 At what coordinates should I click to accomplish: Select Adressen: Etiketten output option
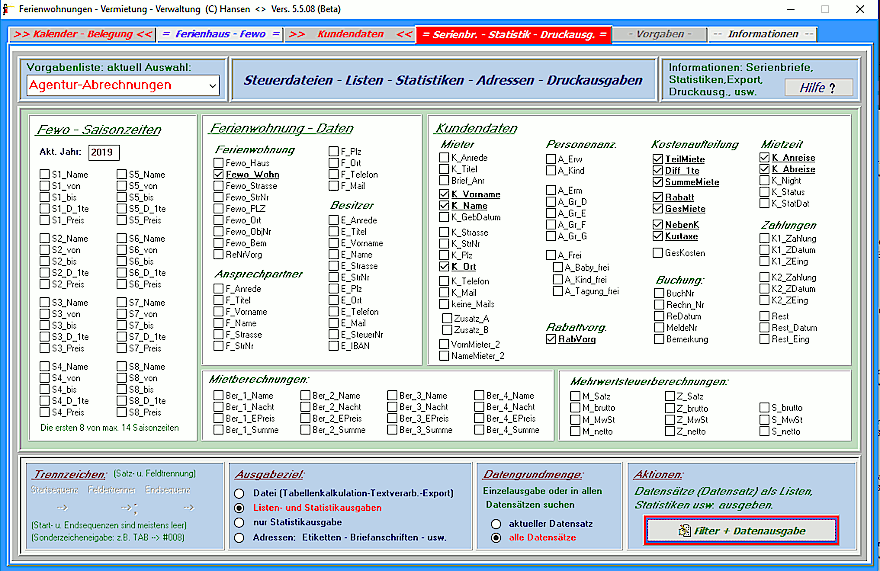[239, 537]
